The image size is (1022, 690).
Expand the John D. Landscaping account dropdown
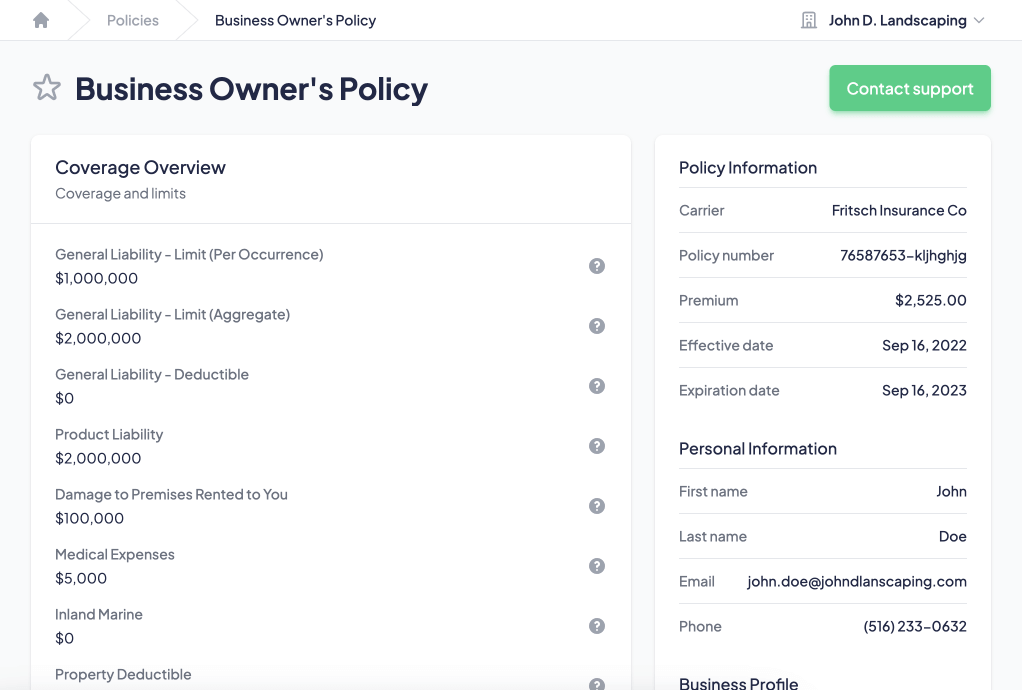pyautogui.click(x=897, y=20)
